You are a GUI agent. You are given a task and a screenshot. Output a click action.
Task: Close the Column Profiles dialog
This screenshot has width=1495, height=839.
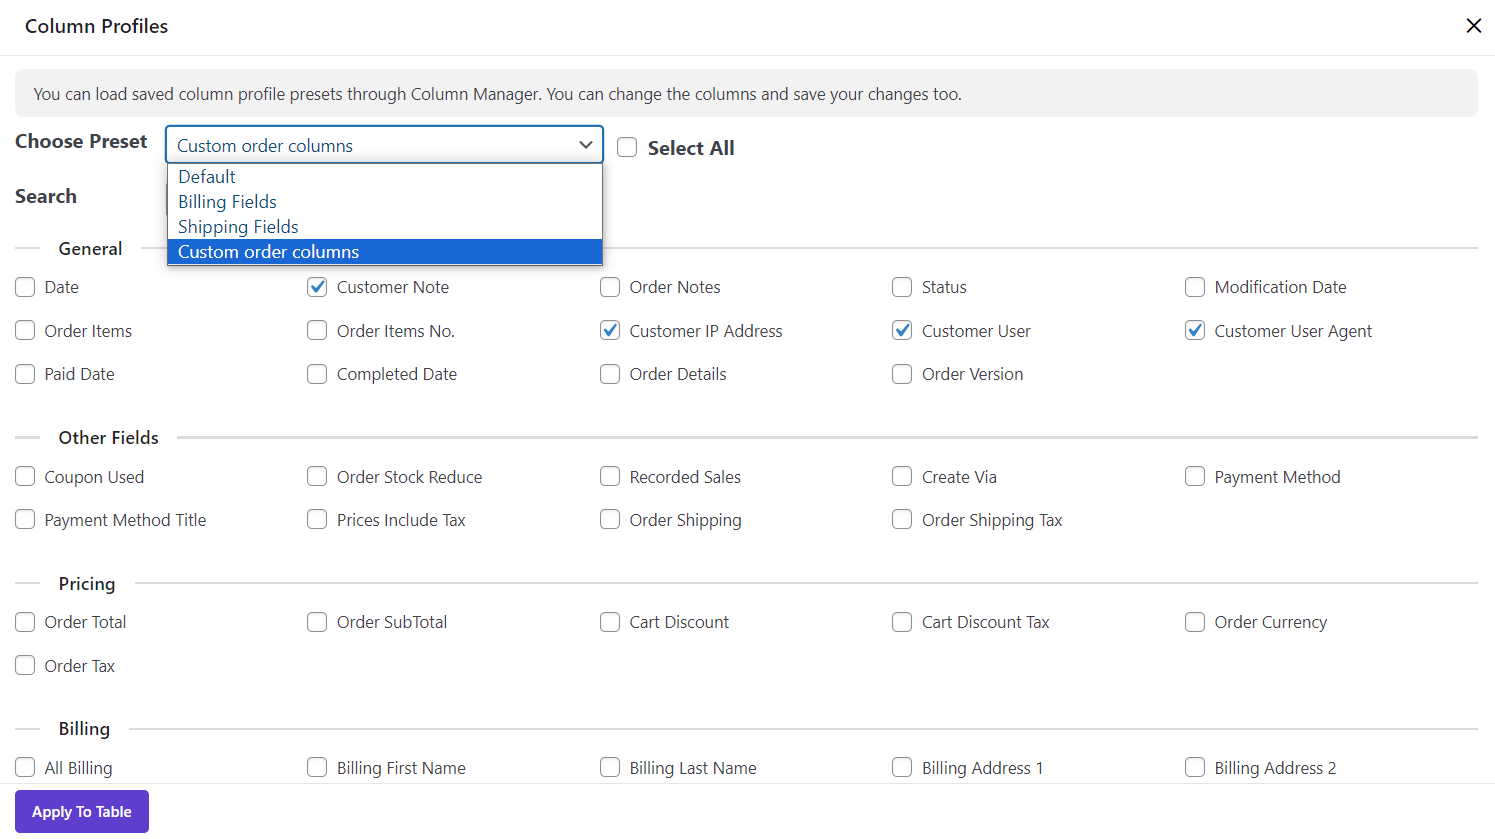[1473, 26]
